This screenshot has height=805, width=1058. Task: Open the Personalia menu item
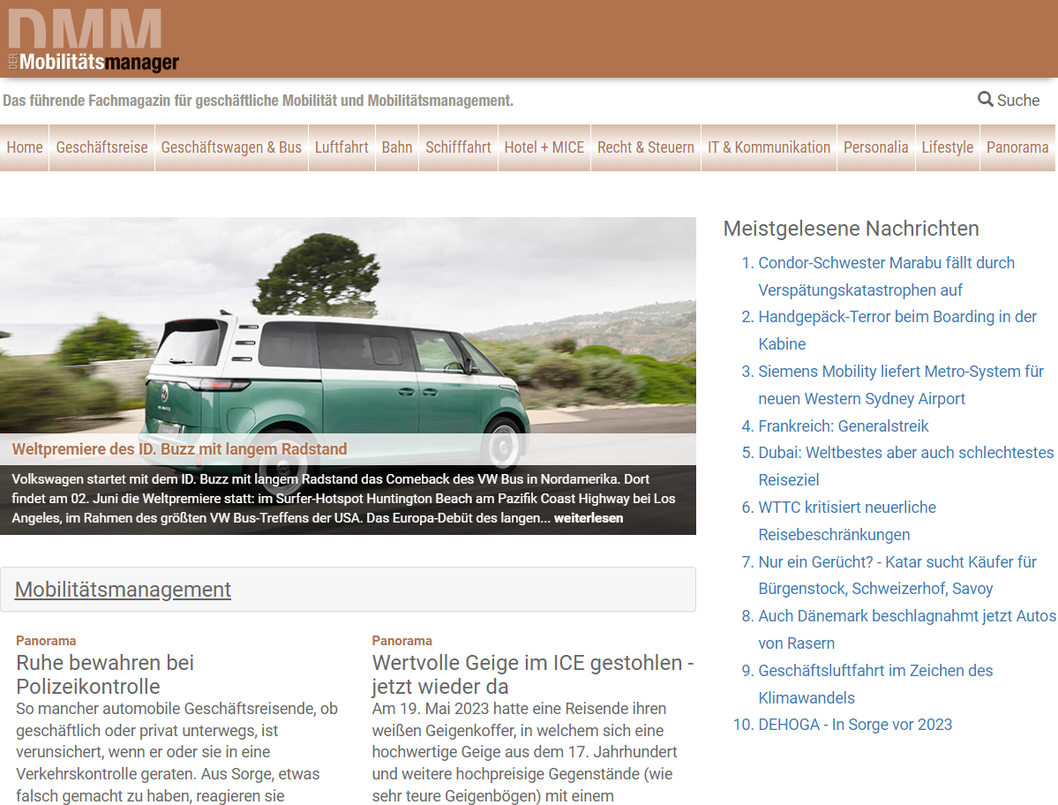[x=876, y=147]
